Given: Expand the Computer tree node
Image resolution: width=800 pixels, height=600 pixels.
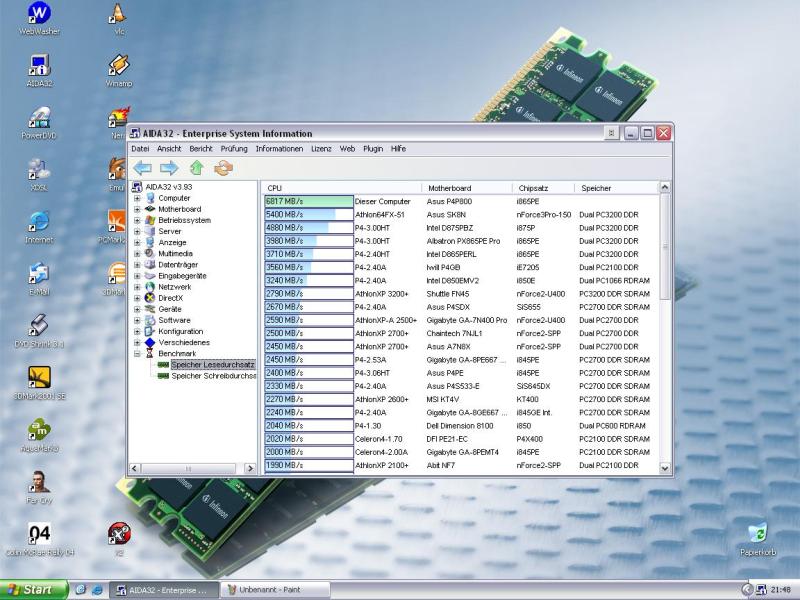Looking at the screenshot, I should (137, 198).
